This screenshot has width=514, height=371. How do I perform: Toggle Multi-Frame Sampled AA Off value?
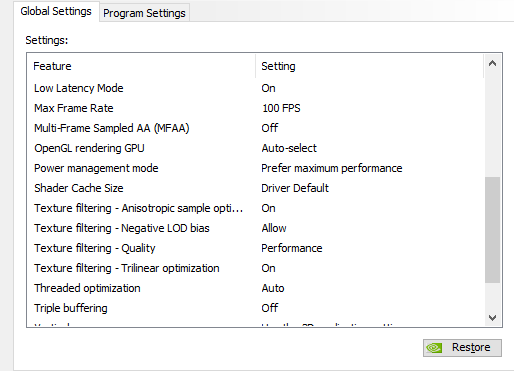[269, 128]
